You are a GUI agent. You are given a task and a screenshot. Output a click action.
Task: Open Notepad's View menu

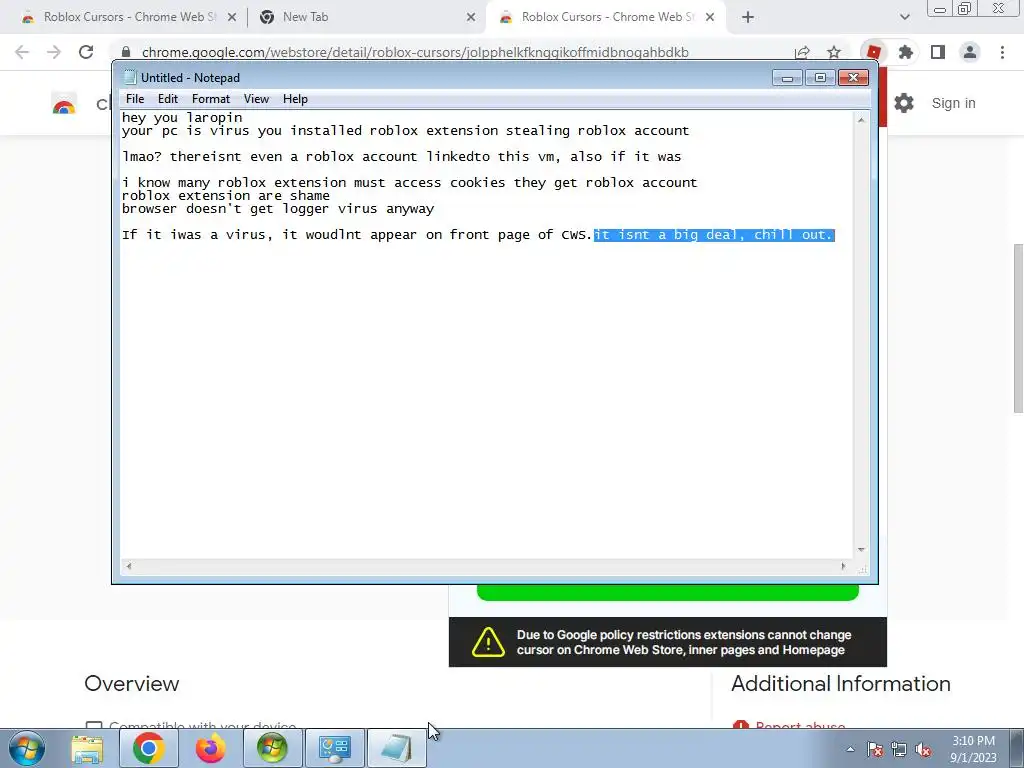coord(256,99)
